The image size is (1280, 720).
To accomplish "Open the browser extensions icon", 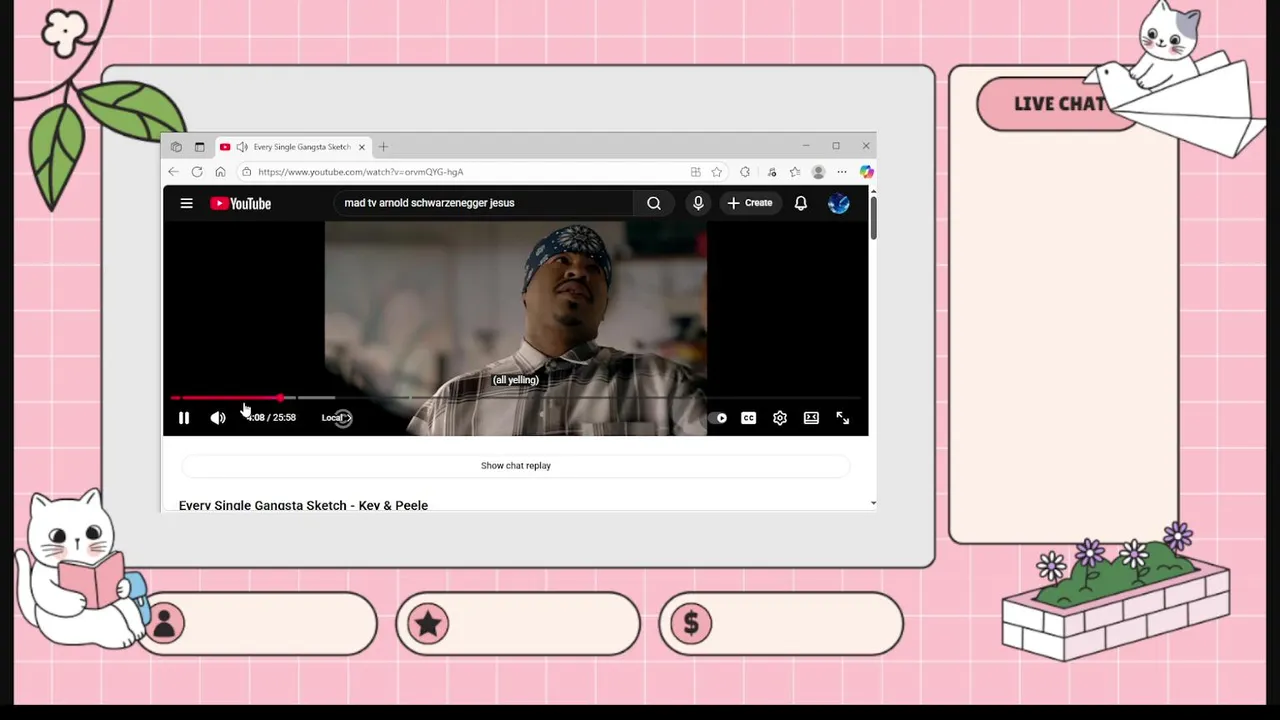I will click(x=745, y=172).
